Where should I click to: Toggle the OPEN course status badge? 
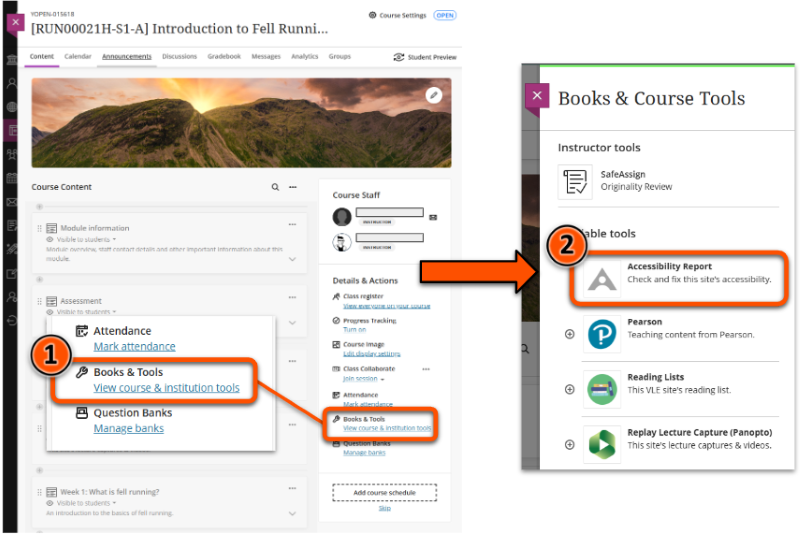pyautogui.click(x=445, y=16)
